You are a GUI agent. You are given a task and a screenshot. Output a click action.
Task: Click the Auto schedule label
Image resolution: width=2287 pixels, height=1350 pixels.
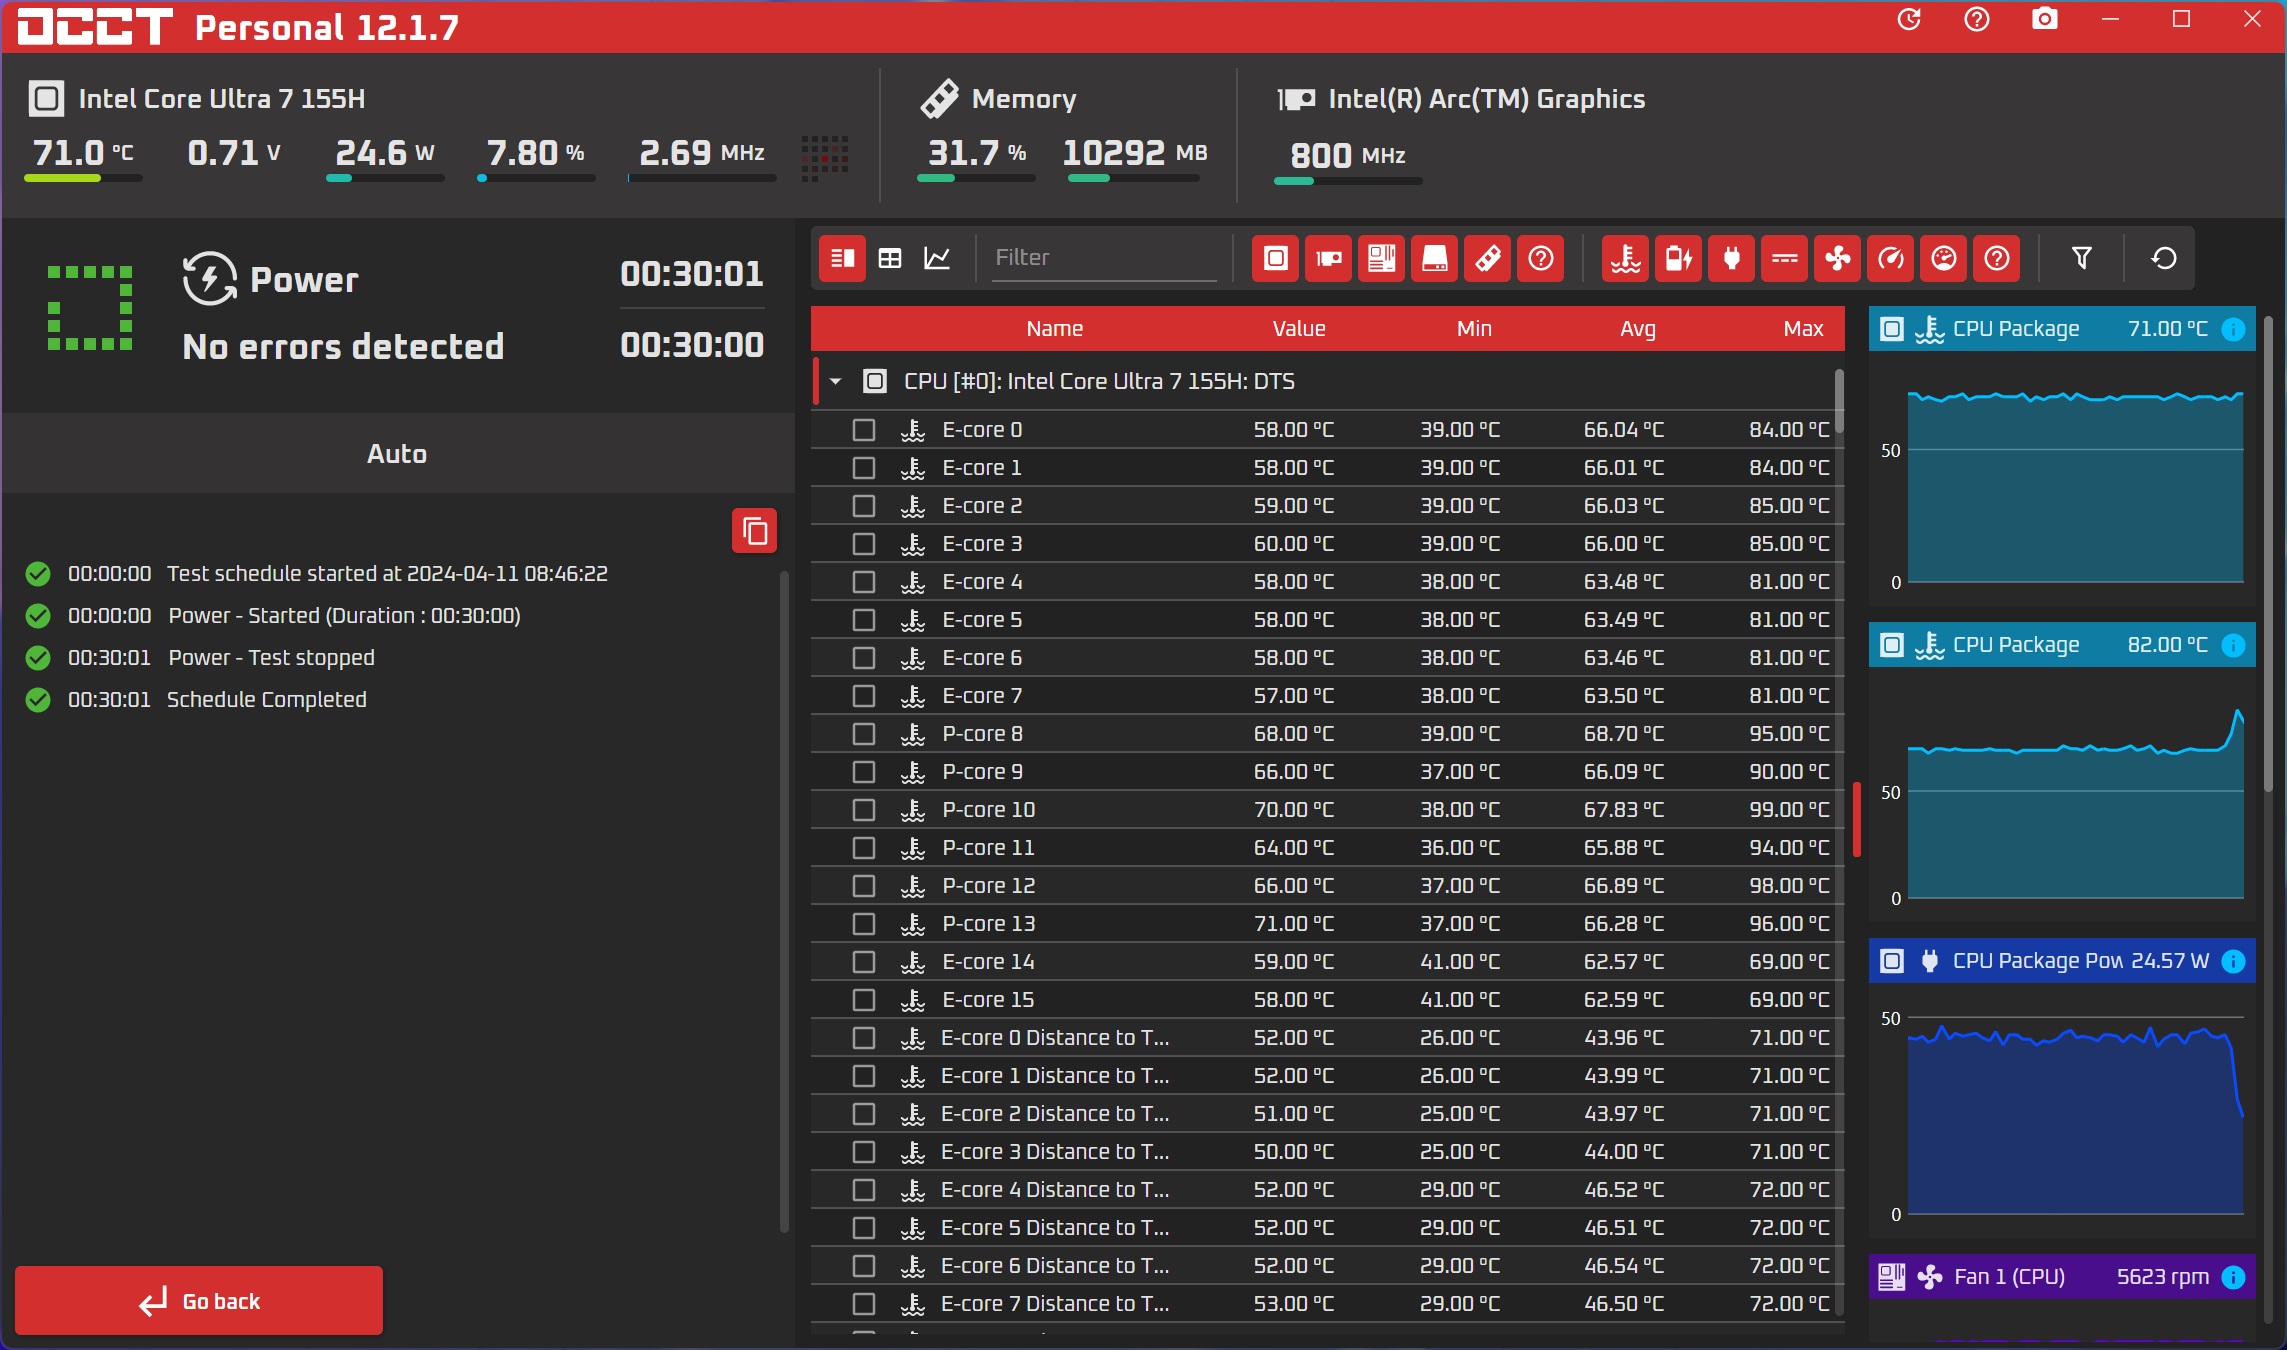click(x=397, y=454)
